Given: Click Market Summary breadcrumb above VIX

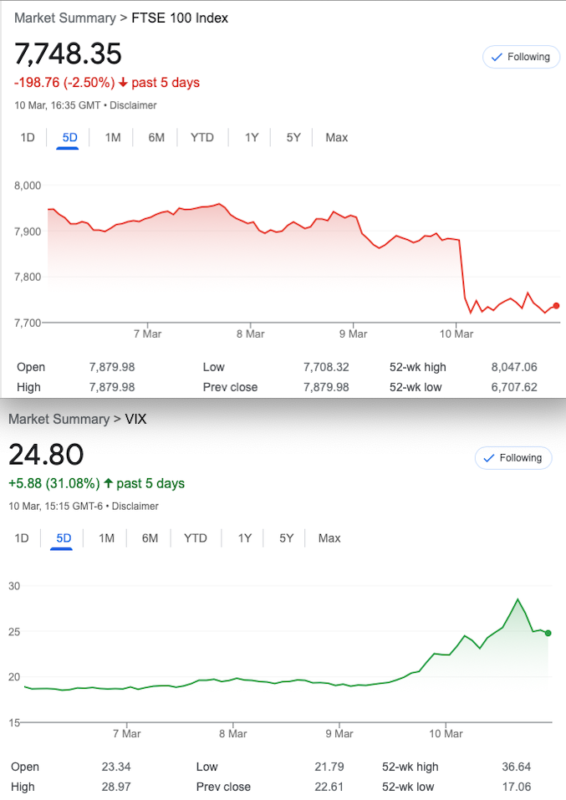Looking at the screenshot, I should [x=59, y=419].
